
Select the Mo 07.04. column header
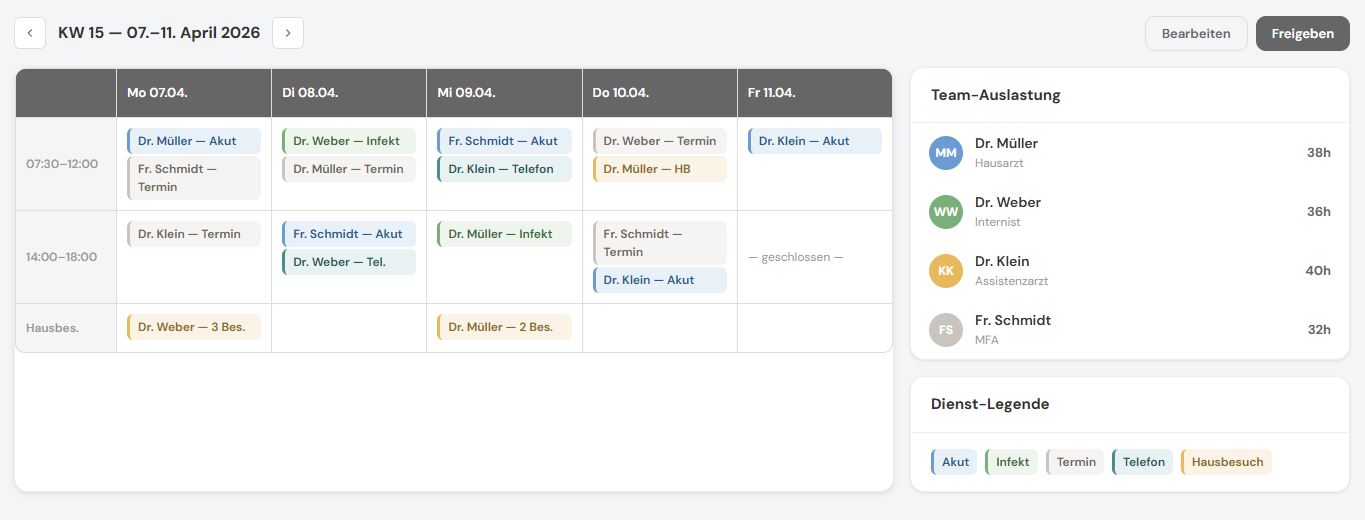coord(194,93)
